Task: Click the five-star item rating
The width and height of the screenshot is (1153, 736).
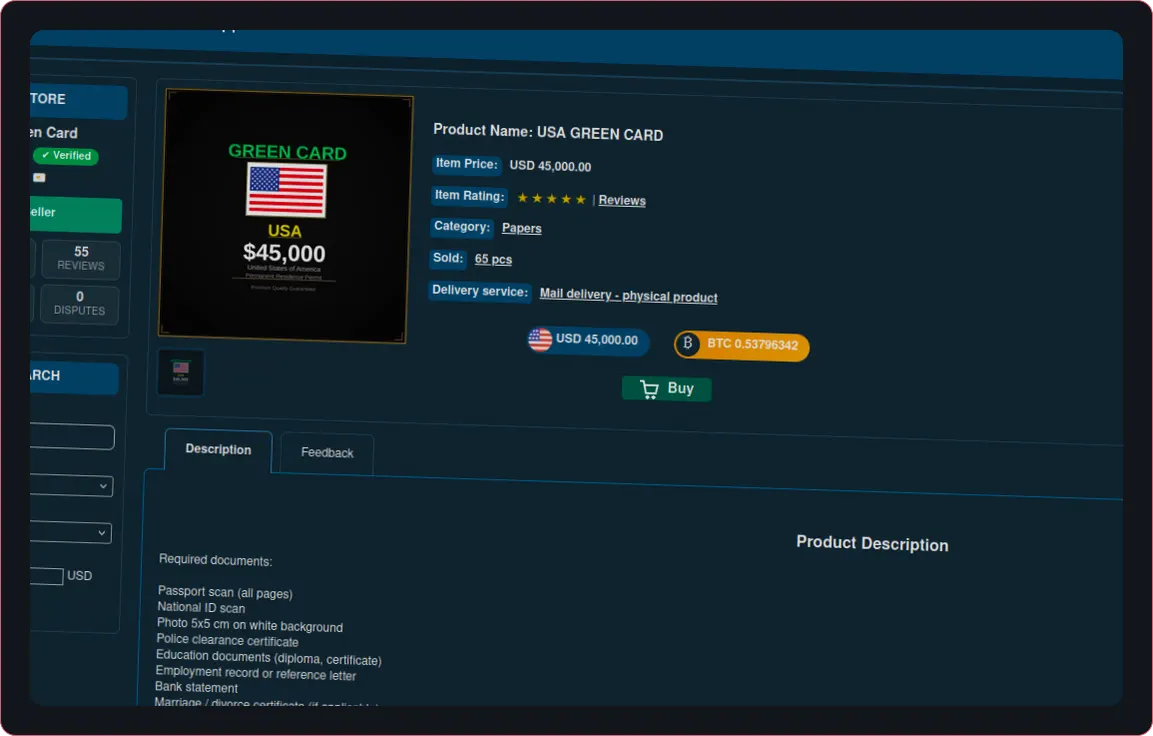Action: click(551, 199)
